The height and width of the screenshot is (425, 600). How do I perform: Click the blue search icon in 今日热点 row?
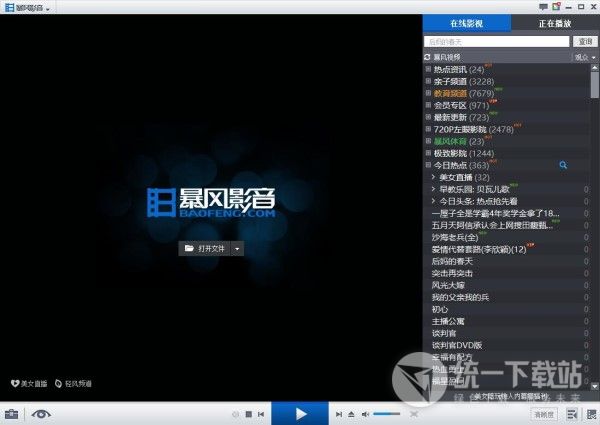(563, 165)
